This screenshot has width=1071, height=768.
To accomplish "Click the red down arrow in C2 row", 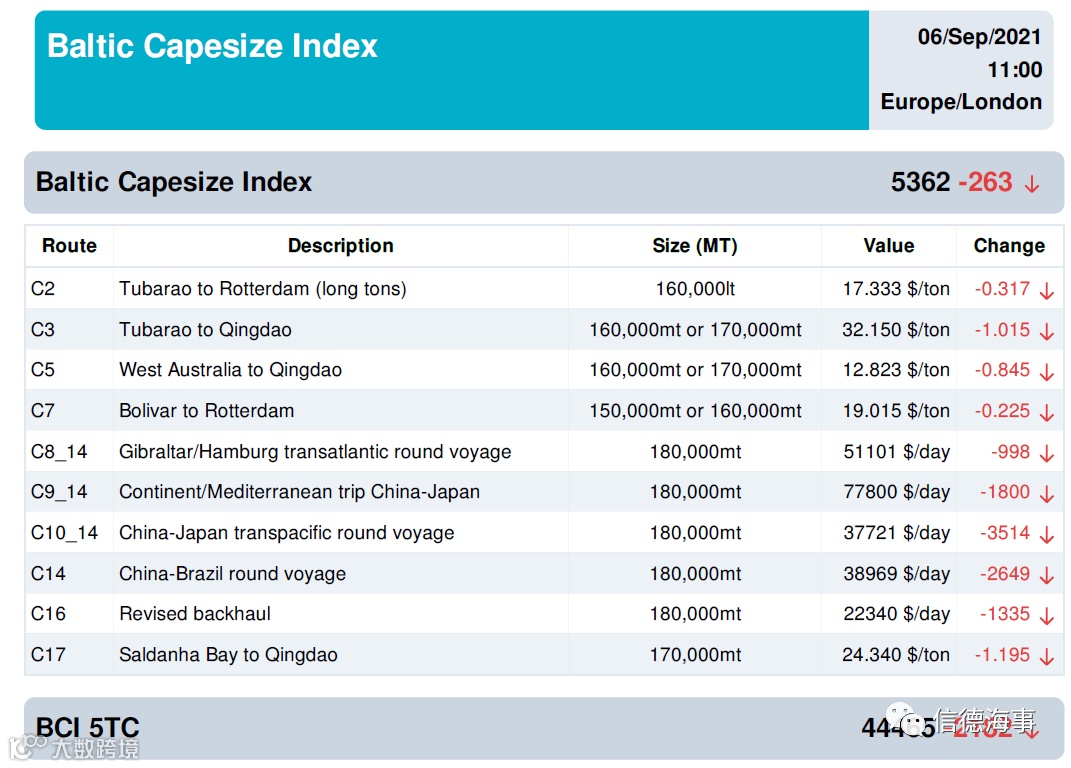I will coord(1046,291).
